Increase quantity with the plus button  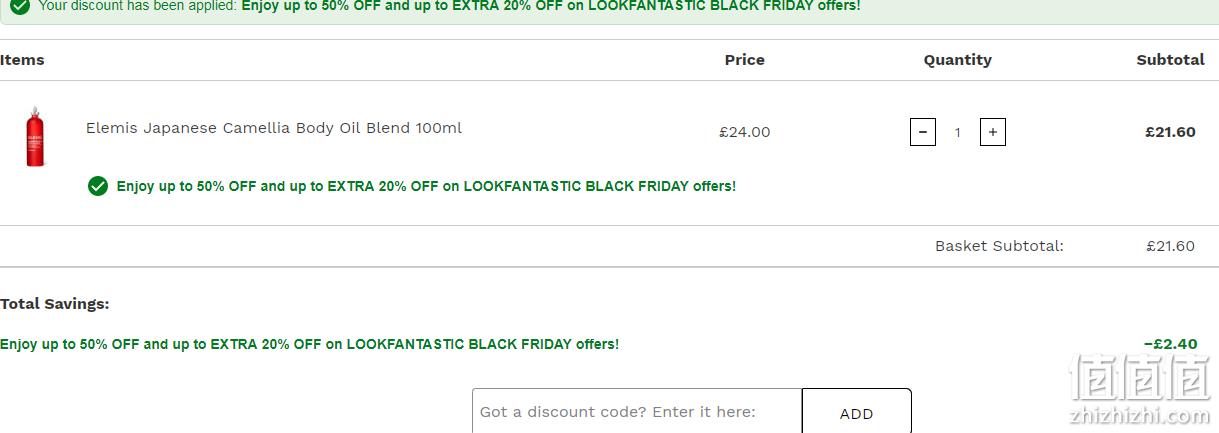point(992,132)
